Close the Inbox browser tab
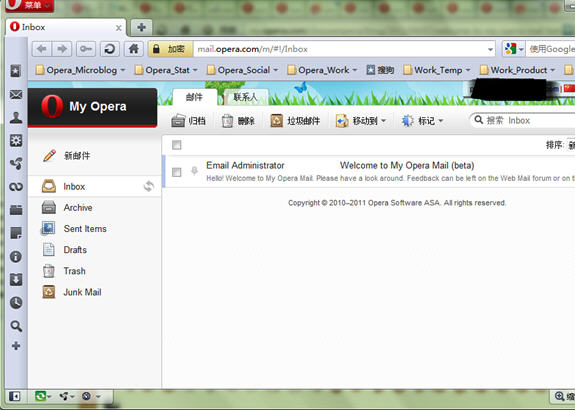This screenshot has width=575, height=410. point(118,28)
